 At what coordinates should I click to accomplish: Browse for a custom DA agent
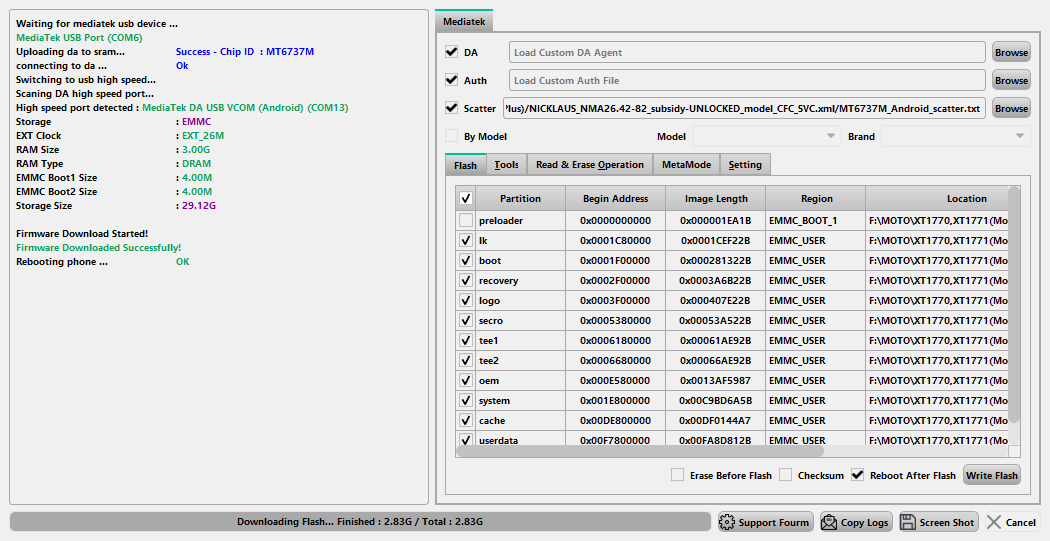point(1011,52)
